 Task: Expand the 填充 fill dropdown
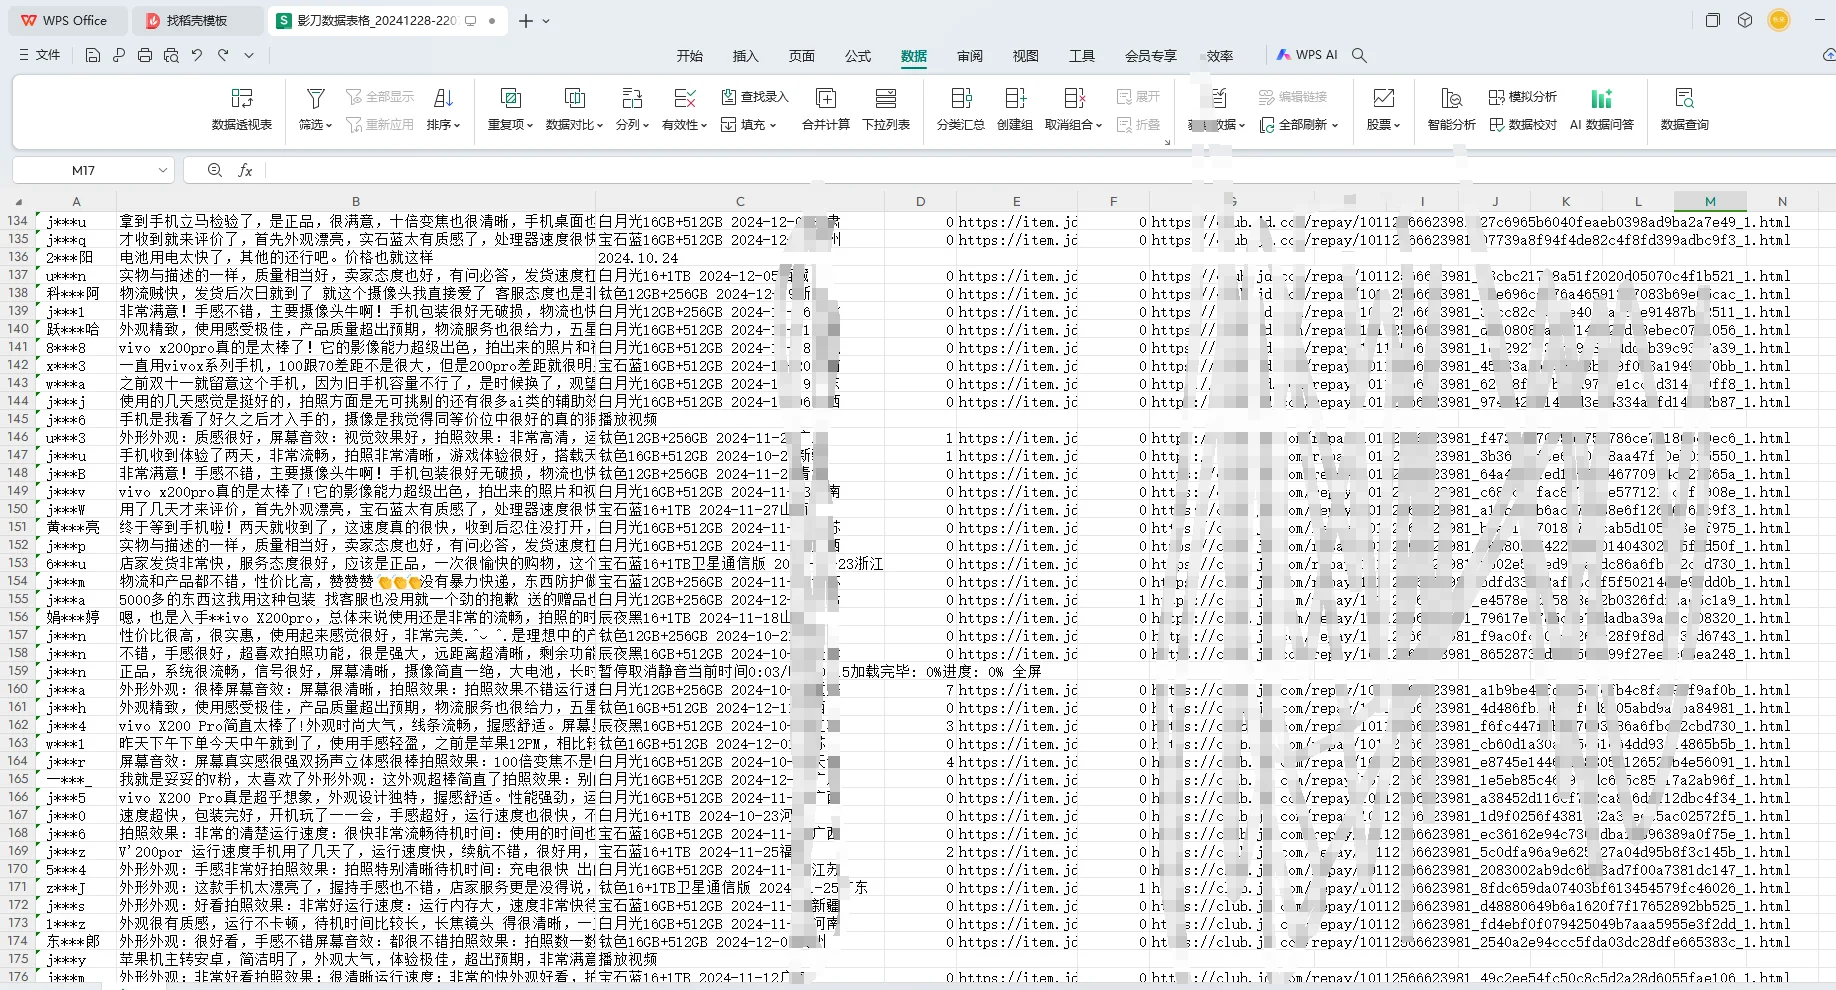coord(749,125)
